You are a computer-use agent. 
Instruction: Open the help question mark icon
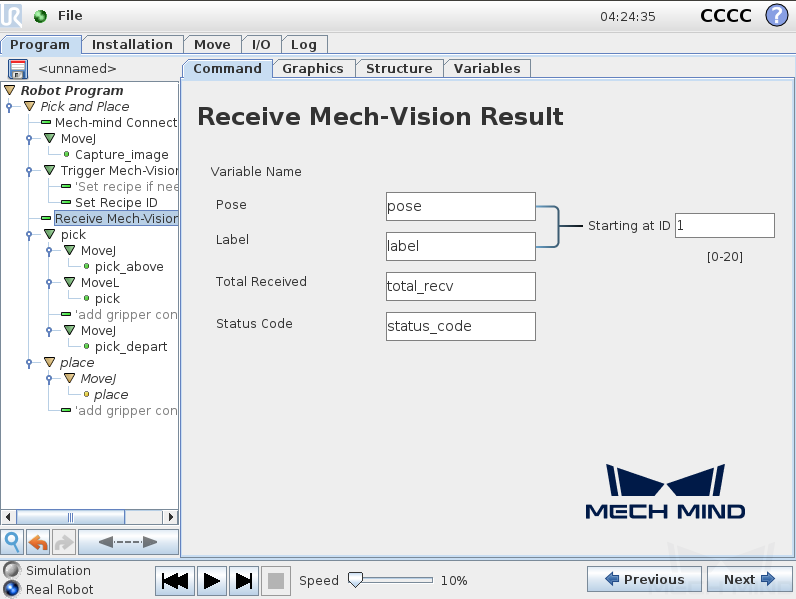point(776,15)
